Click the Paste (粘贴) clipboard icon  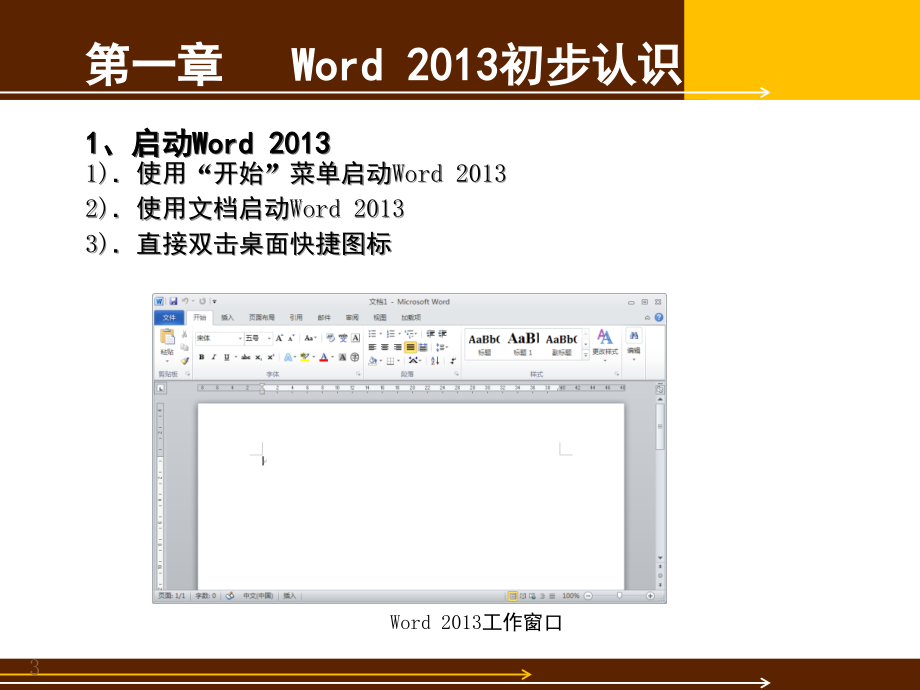tap(167, 338)
